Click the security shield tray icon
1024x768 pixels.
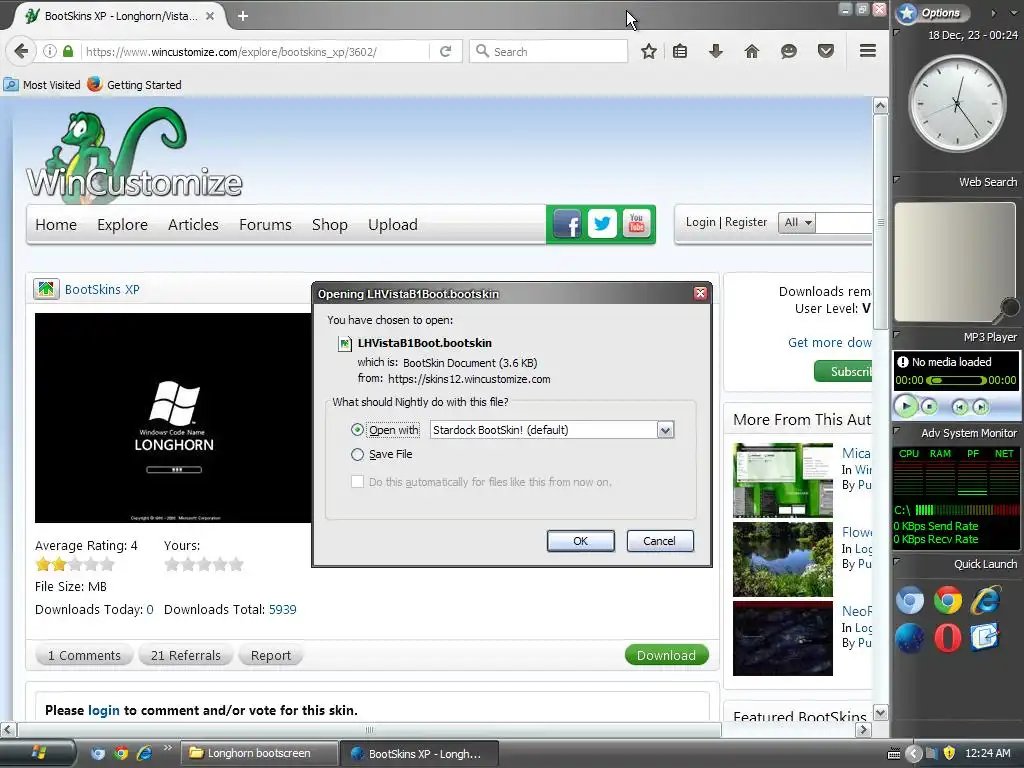click(950, 753)
